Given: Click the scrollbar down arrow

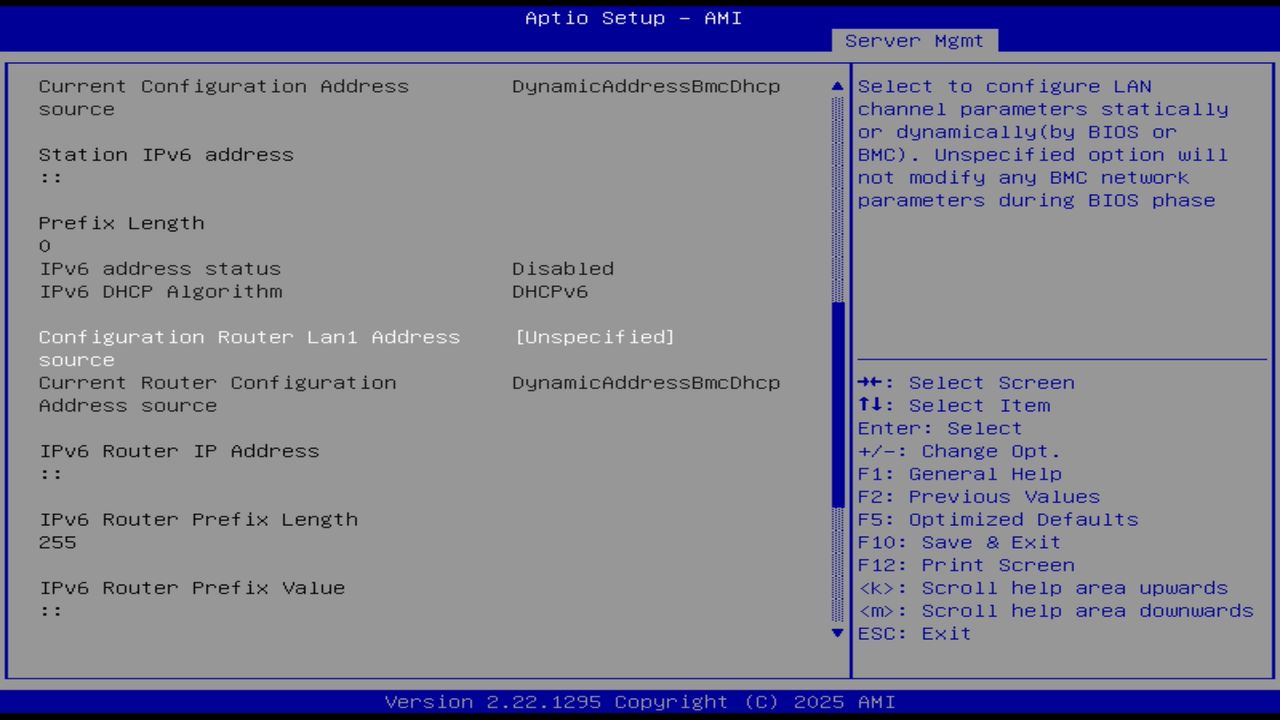Looking at the screenshot, I should tap(836, 633).
